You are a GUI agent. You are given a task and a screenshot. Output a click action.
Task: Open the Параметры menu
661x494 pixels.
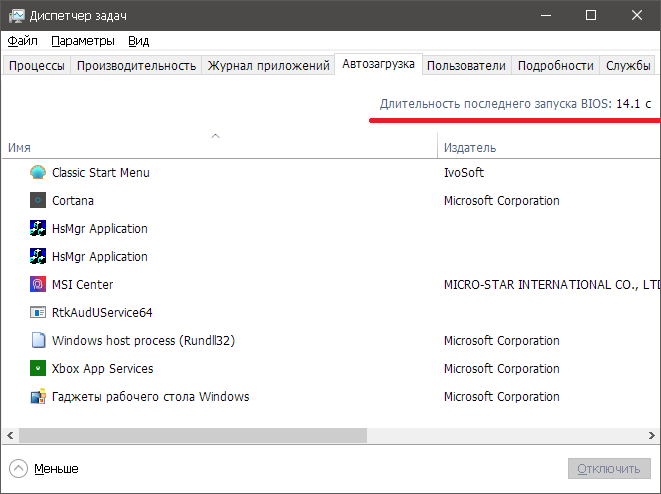point(83,41)
